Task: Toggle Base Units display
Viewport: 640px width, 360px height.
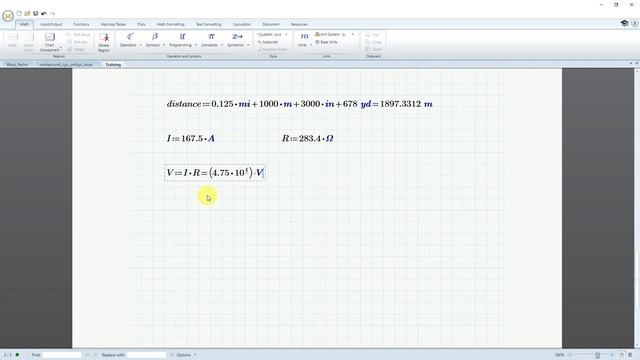Action: point(327,42)
